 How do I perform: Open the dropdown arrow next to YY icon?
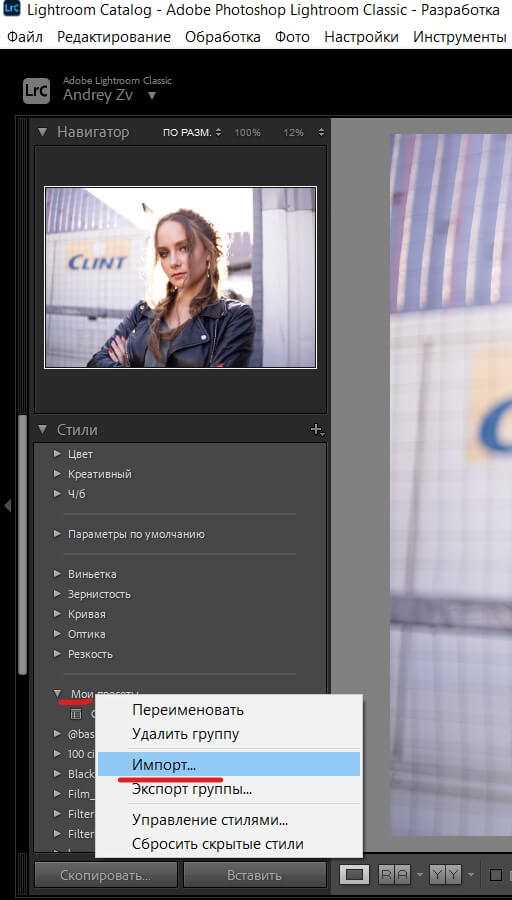click(470, 875)
